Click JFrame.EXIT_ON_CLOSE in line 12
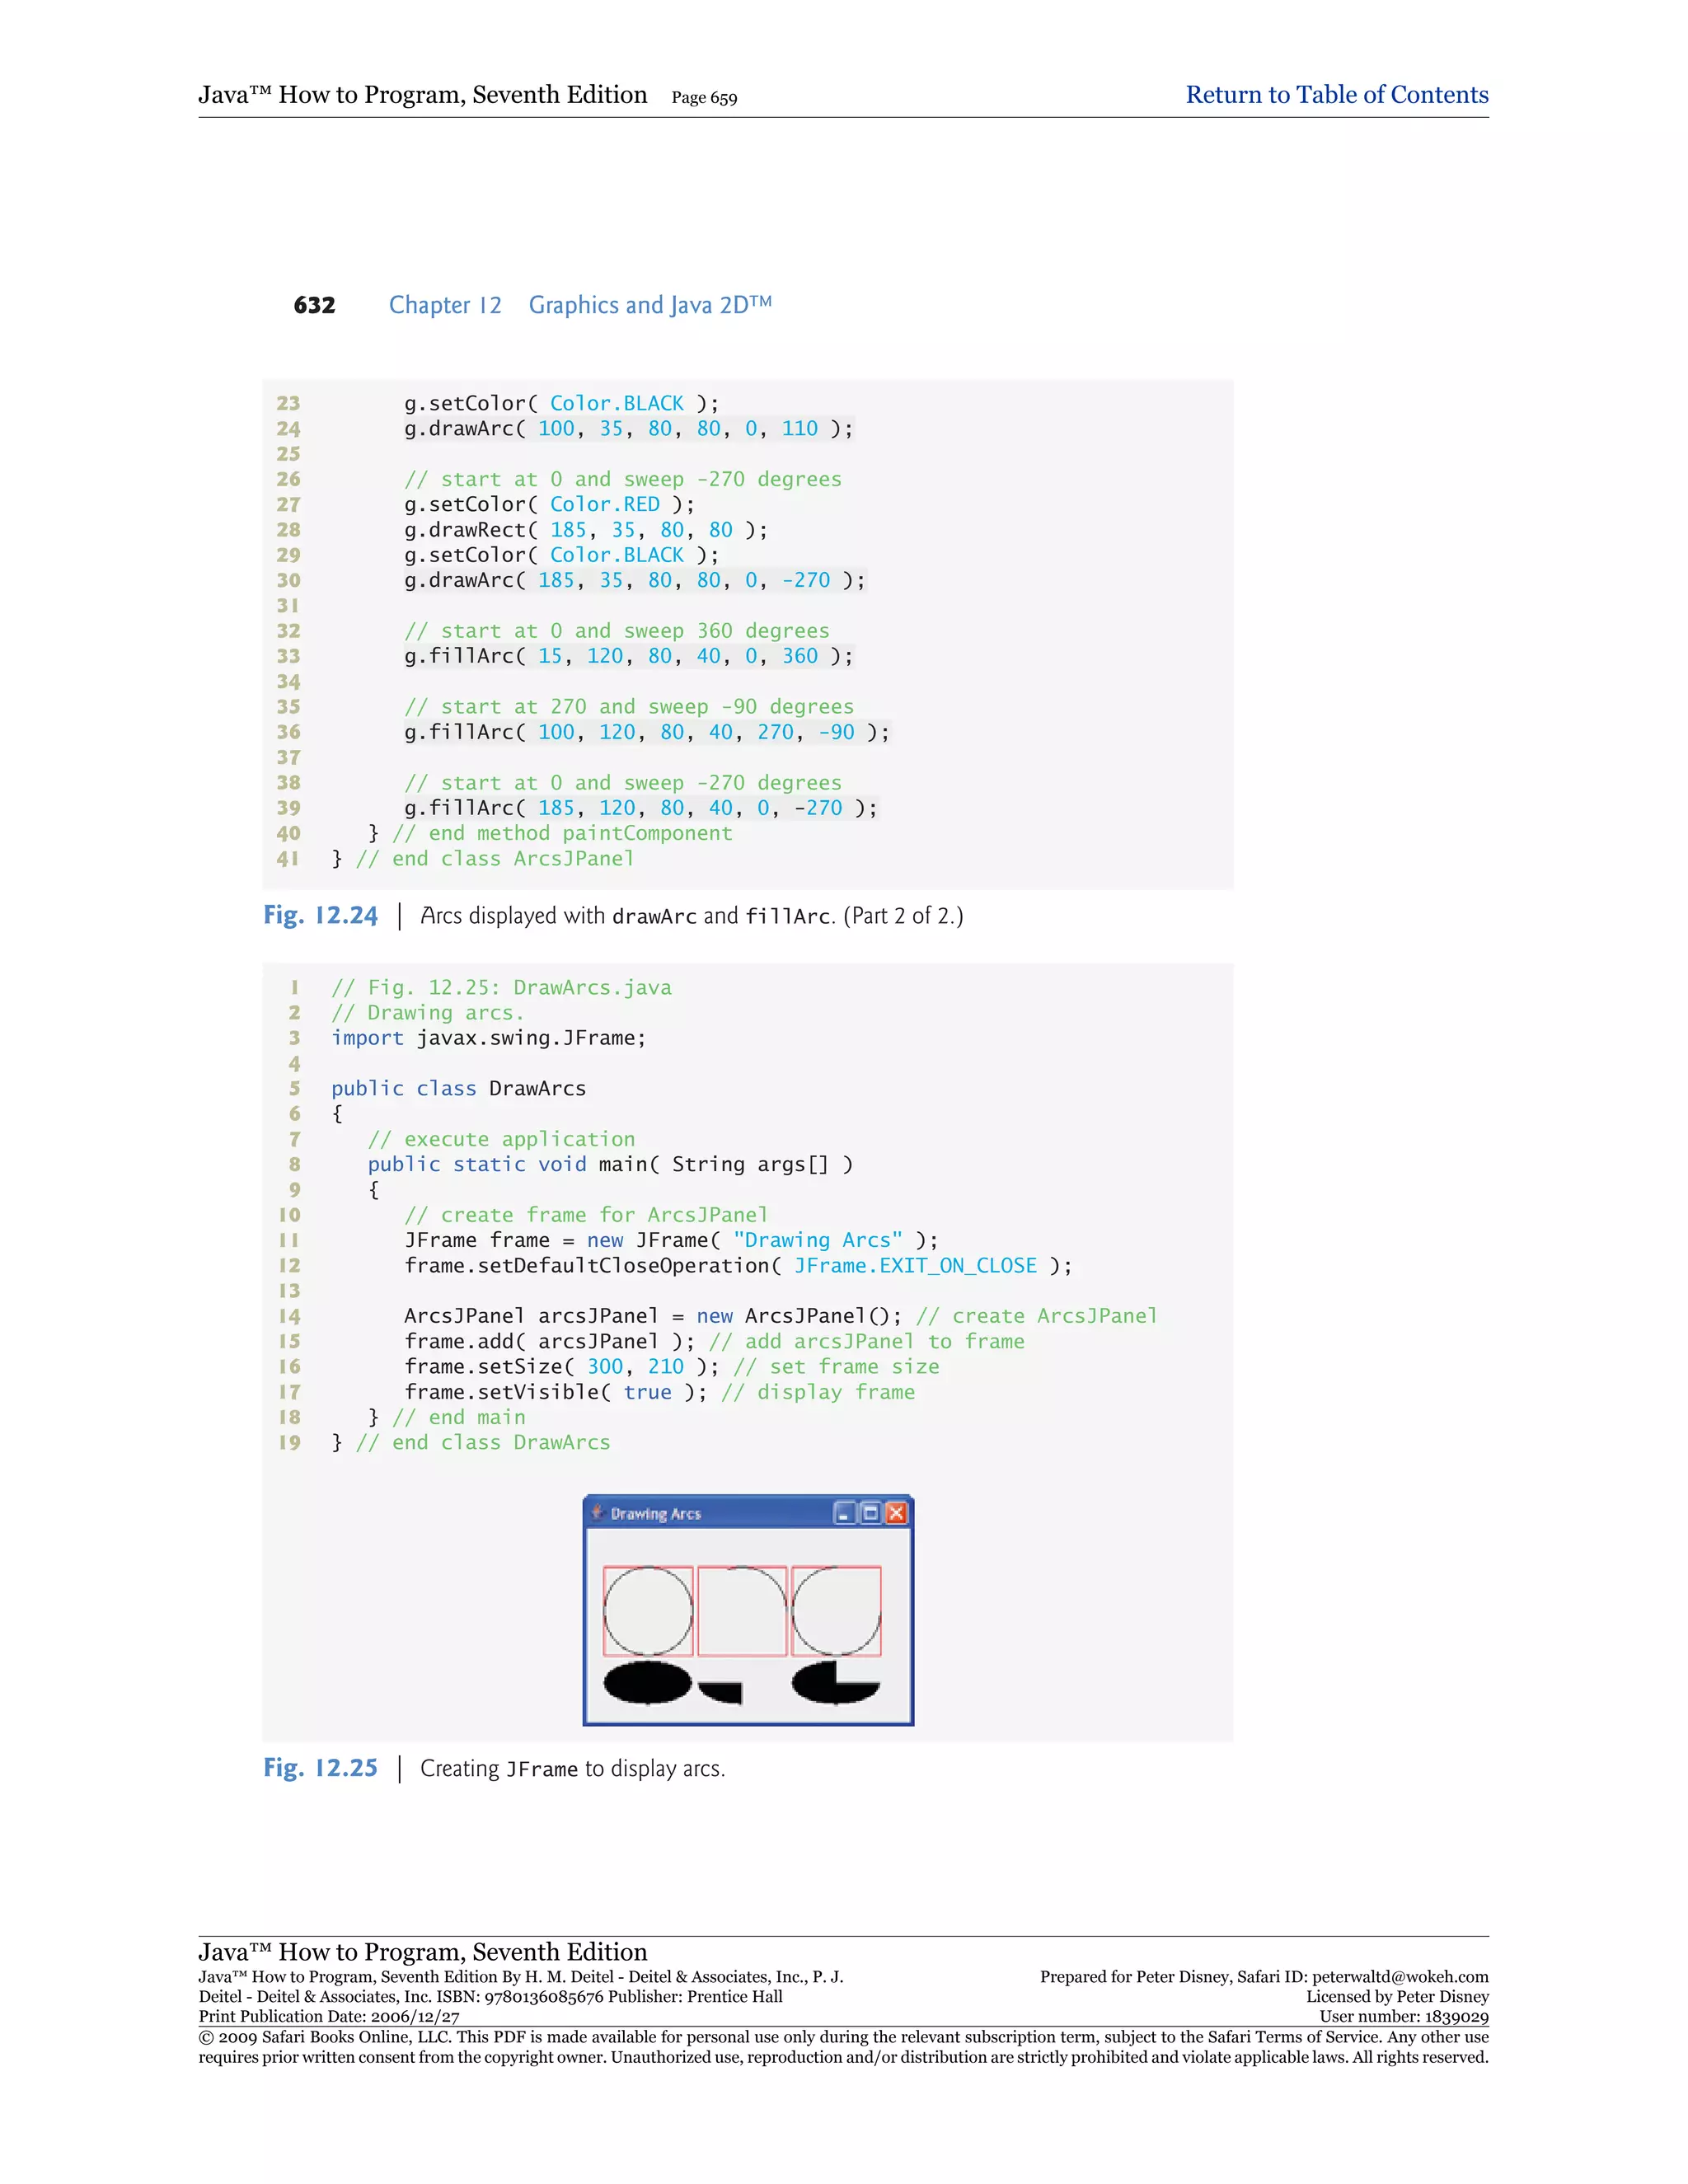This screenshot has width=1688, height=2184. [x=915, y=1265]
